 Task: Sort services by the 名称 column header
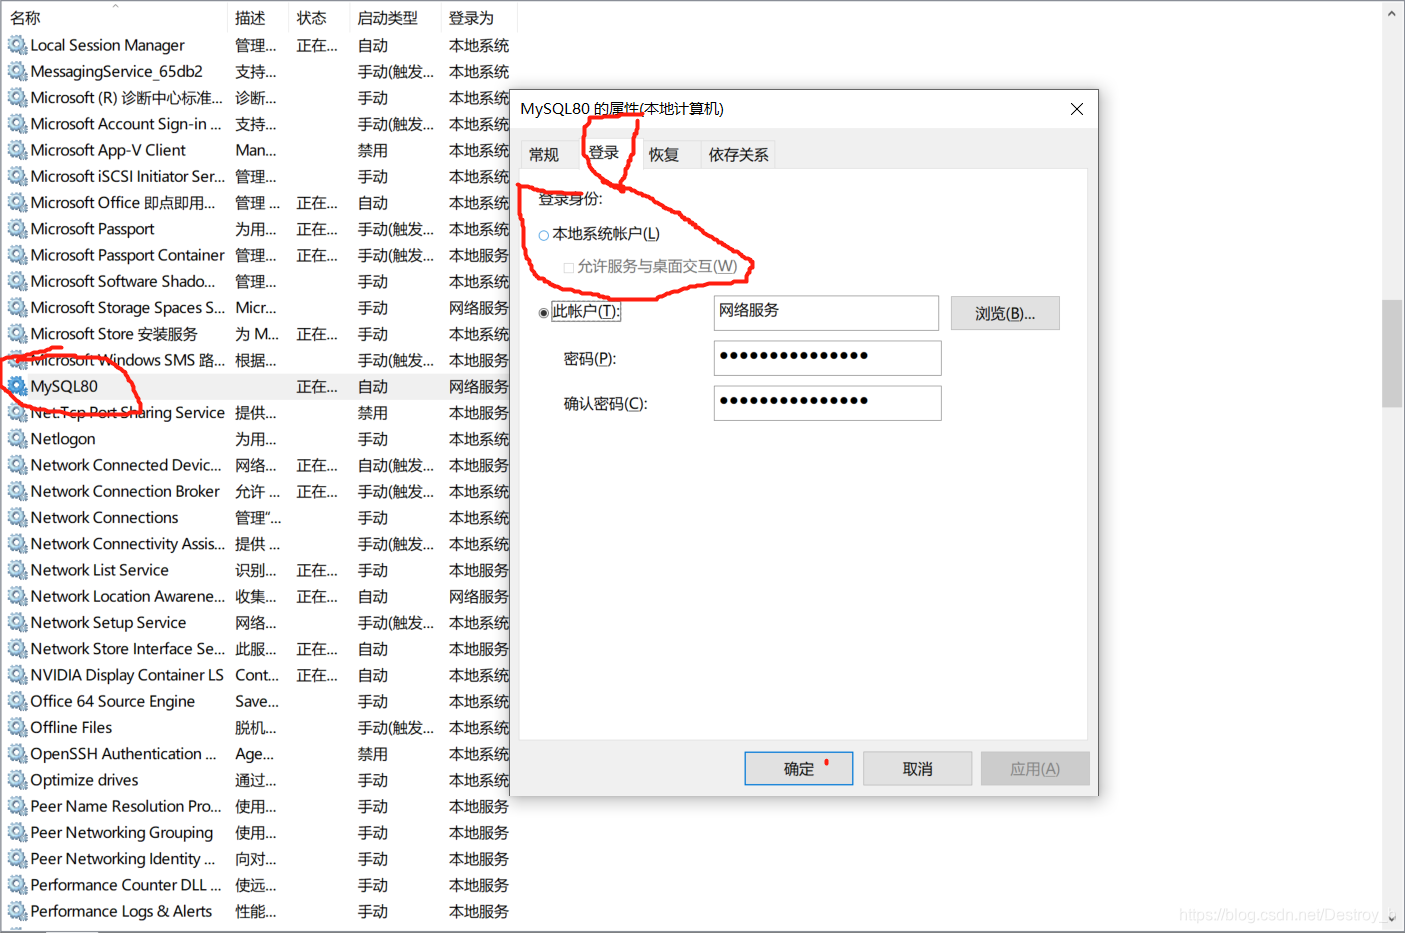pos(115,18)
